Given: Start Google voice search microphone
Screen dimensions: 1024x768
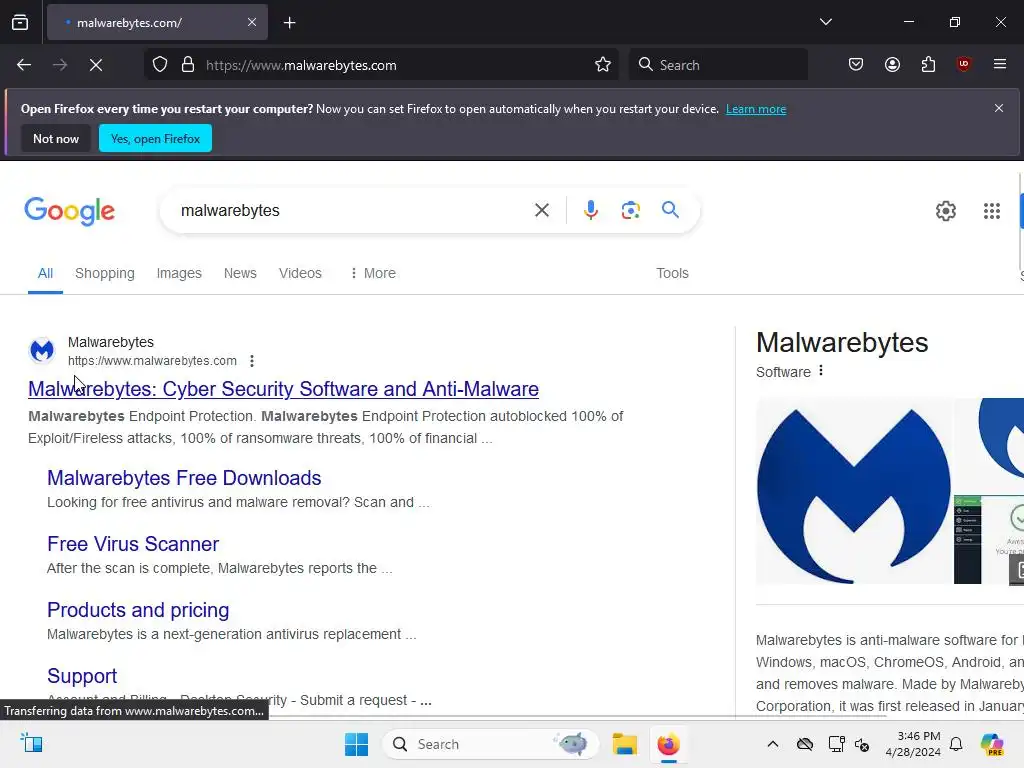Looking at the screenshot, I should (x=590, y=210).
